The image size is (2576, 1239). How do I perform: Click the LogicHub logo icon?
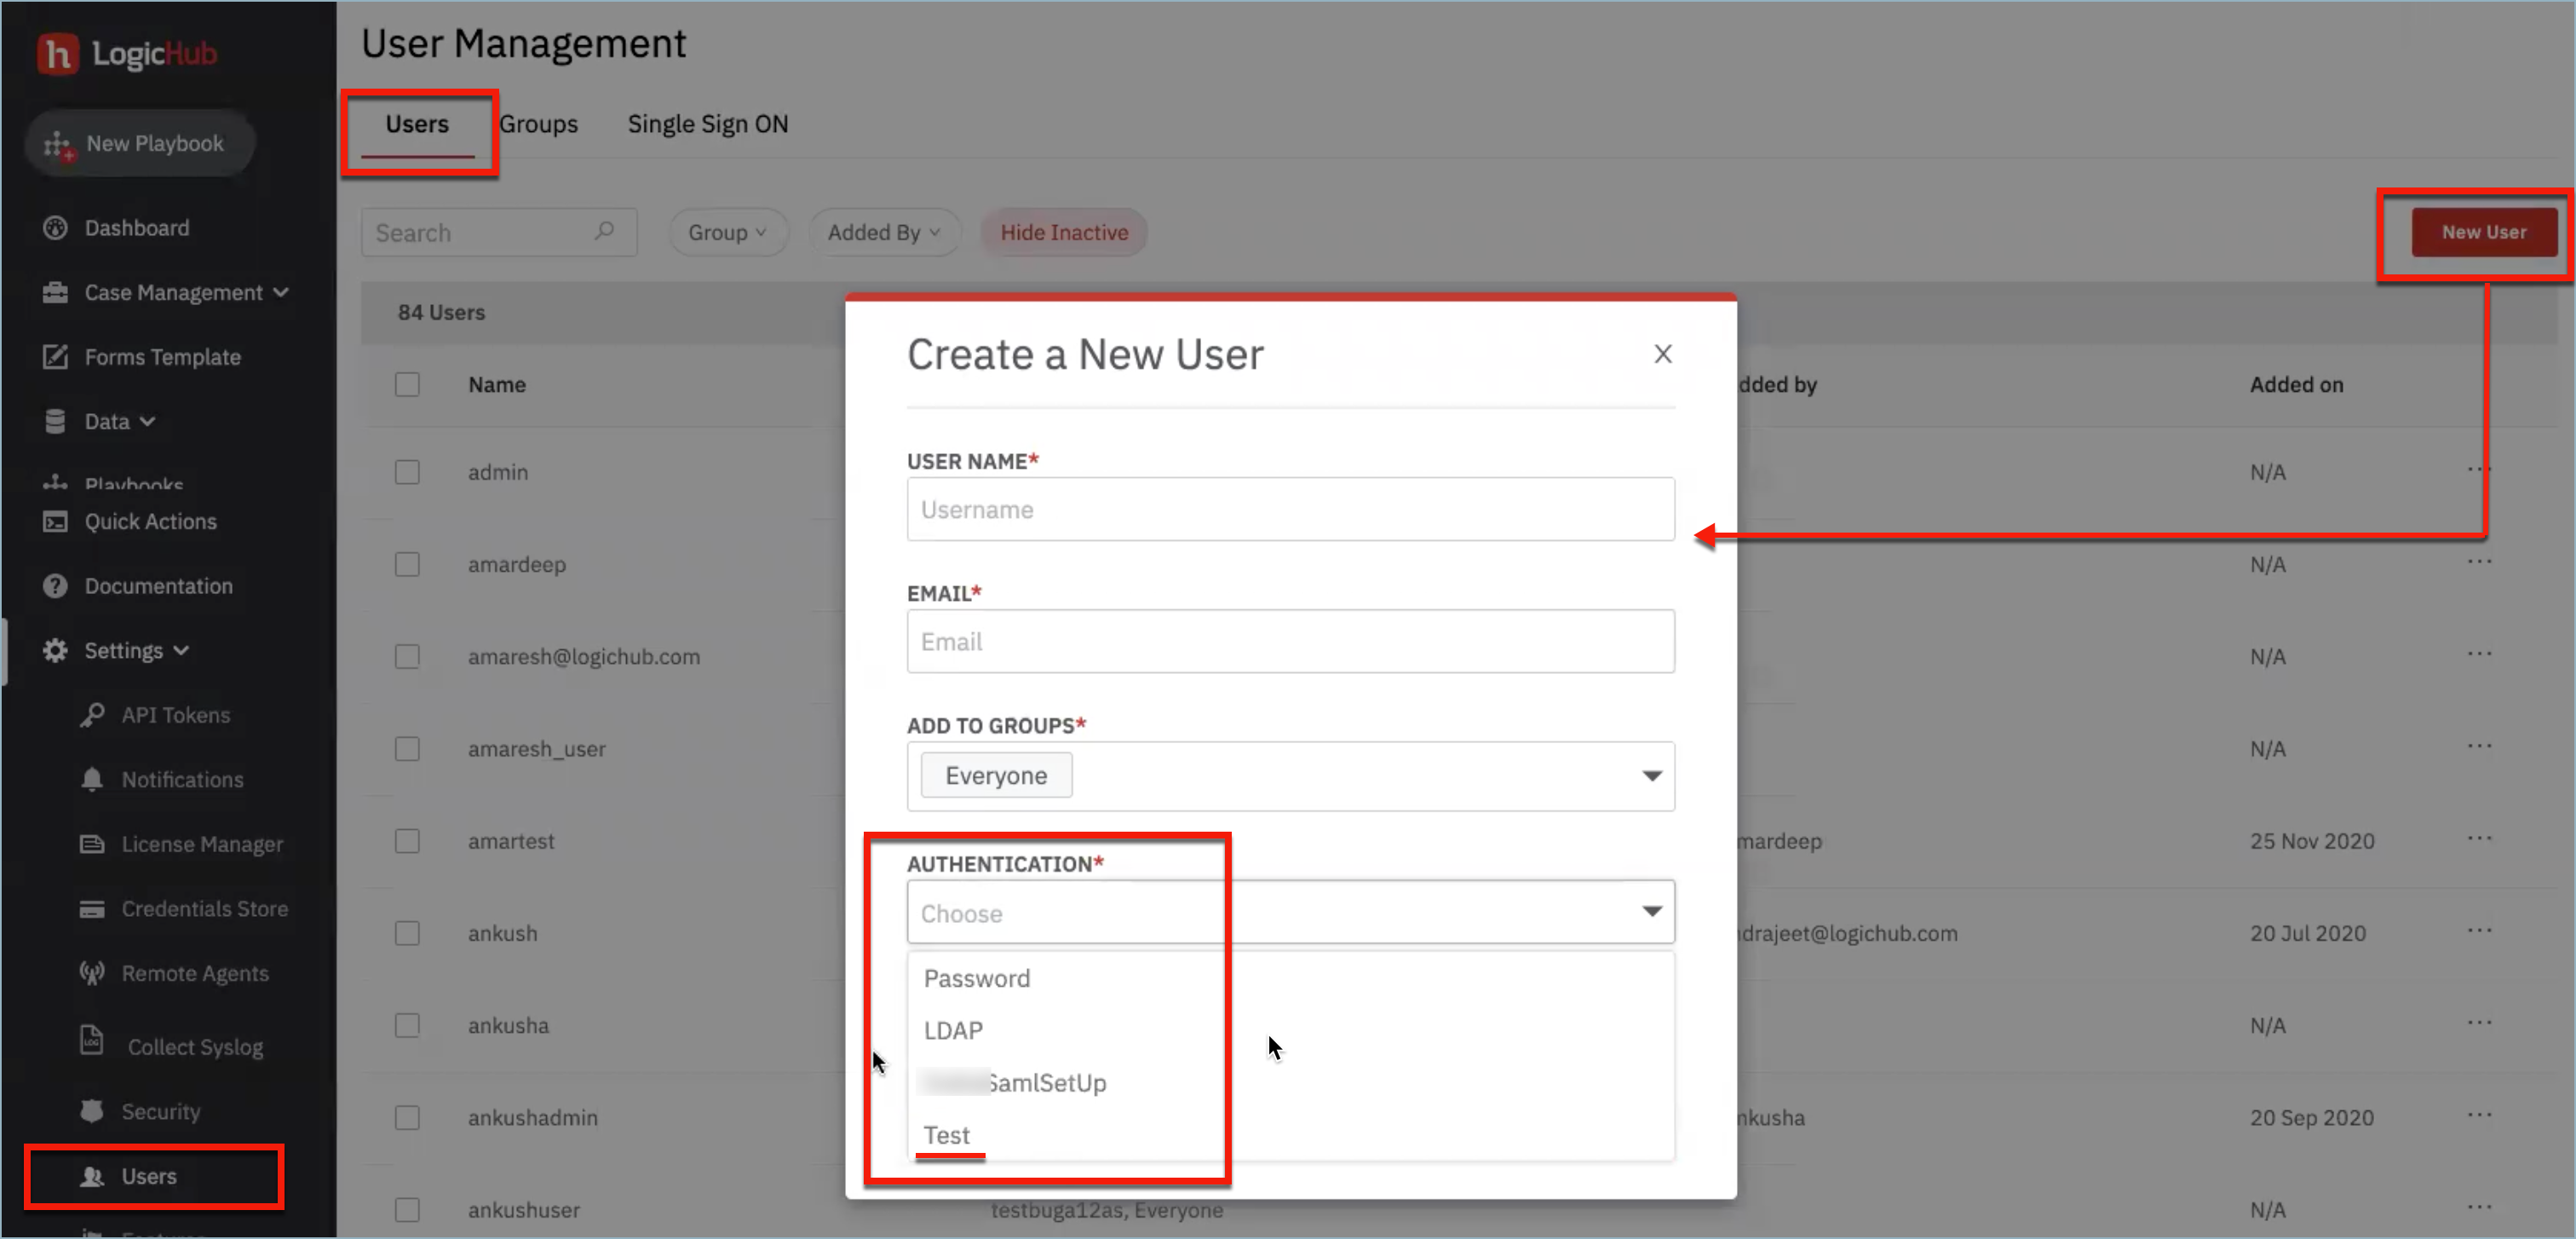57,53
